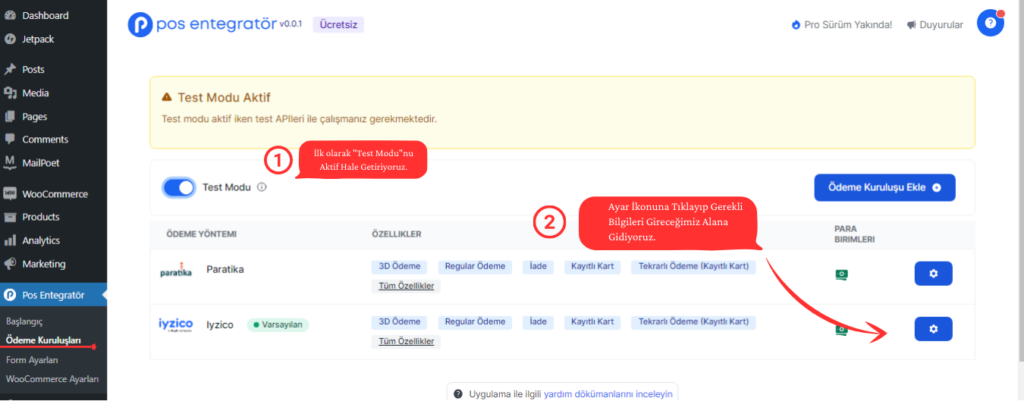Click the Tüm Özellikler tag for Paratika

[x=404, y=287]
